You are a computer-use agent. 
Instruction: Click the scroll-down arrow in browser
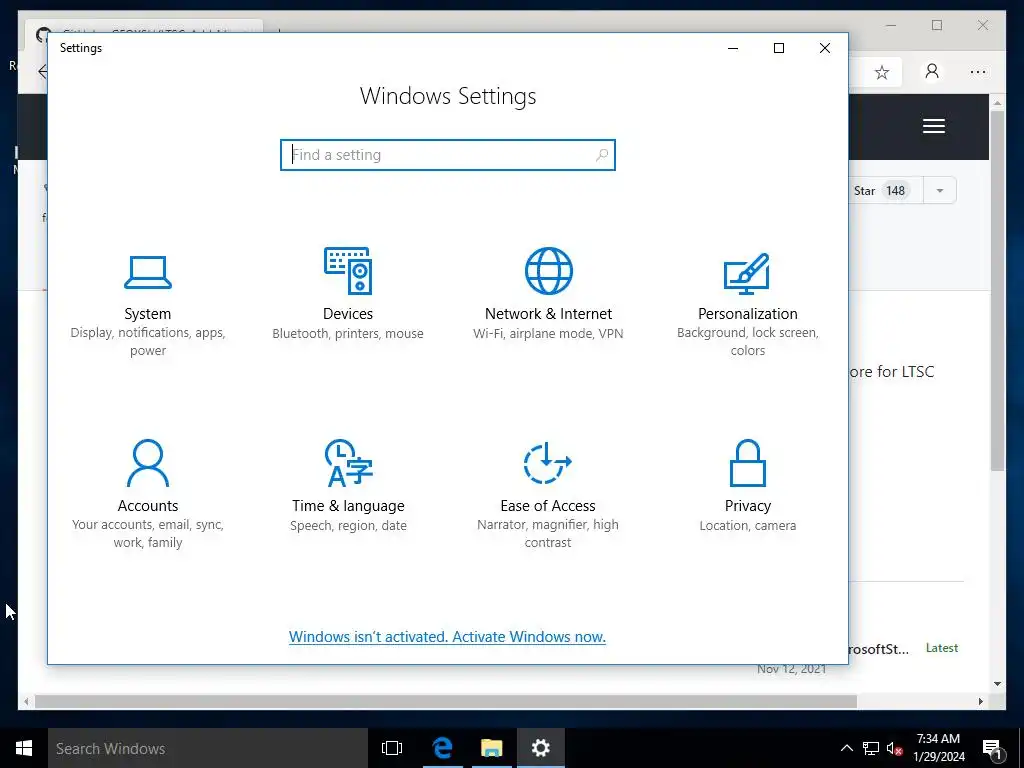[x=997, y=684]
